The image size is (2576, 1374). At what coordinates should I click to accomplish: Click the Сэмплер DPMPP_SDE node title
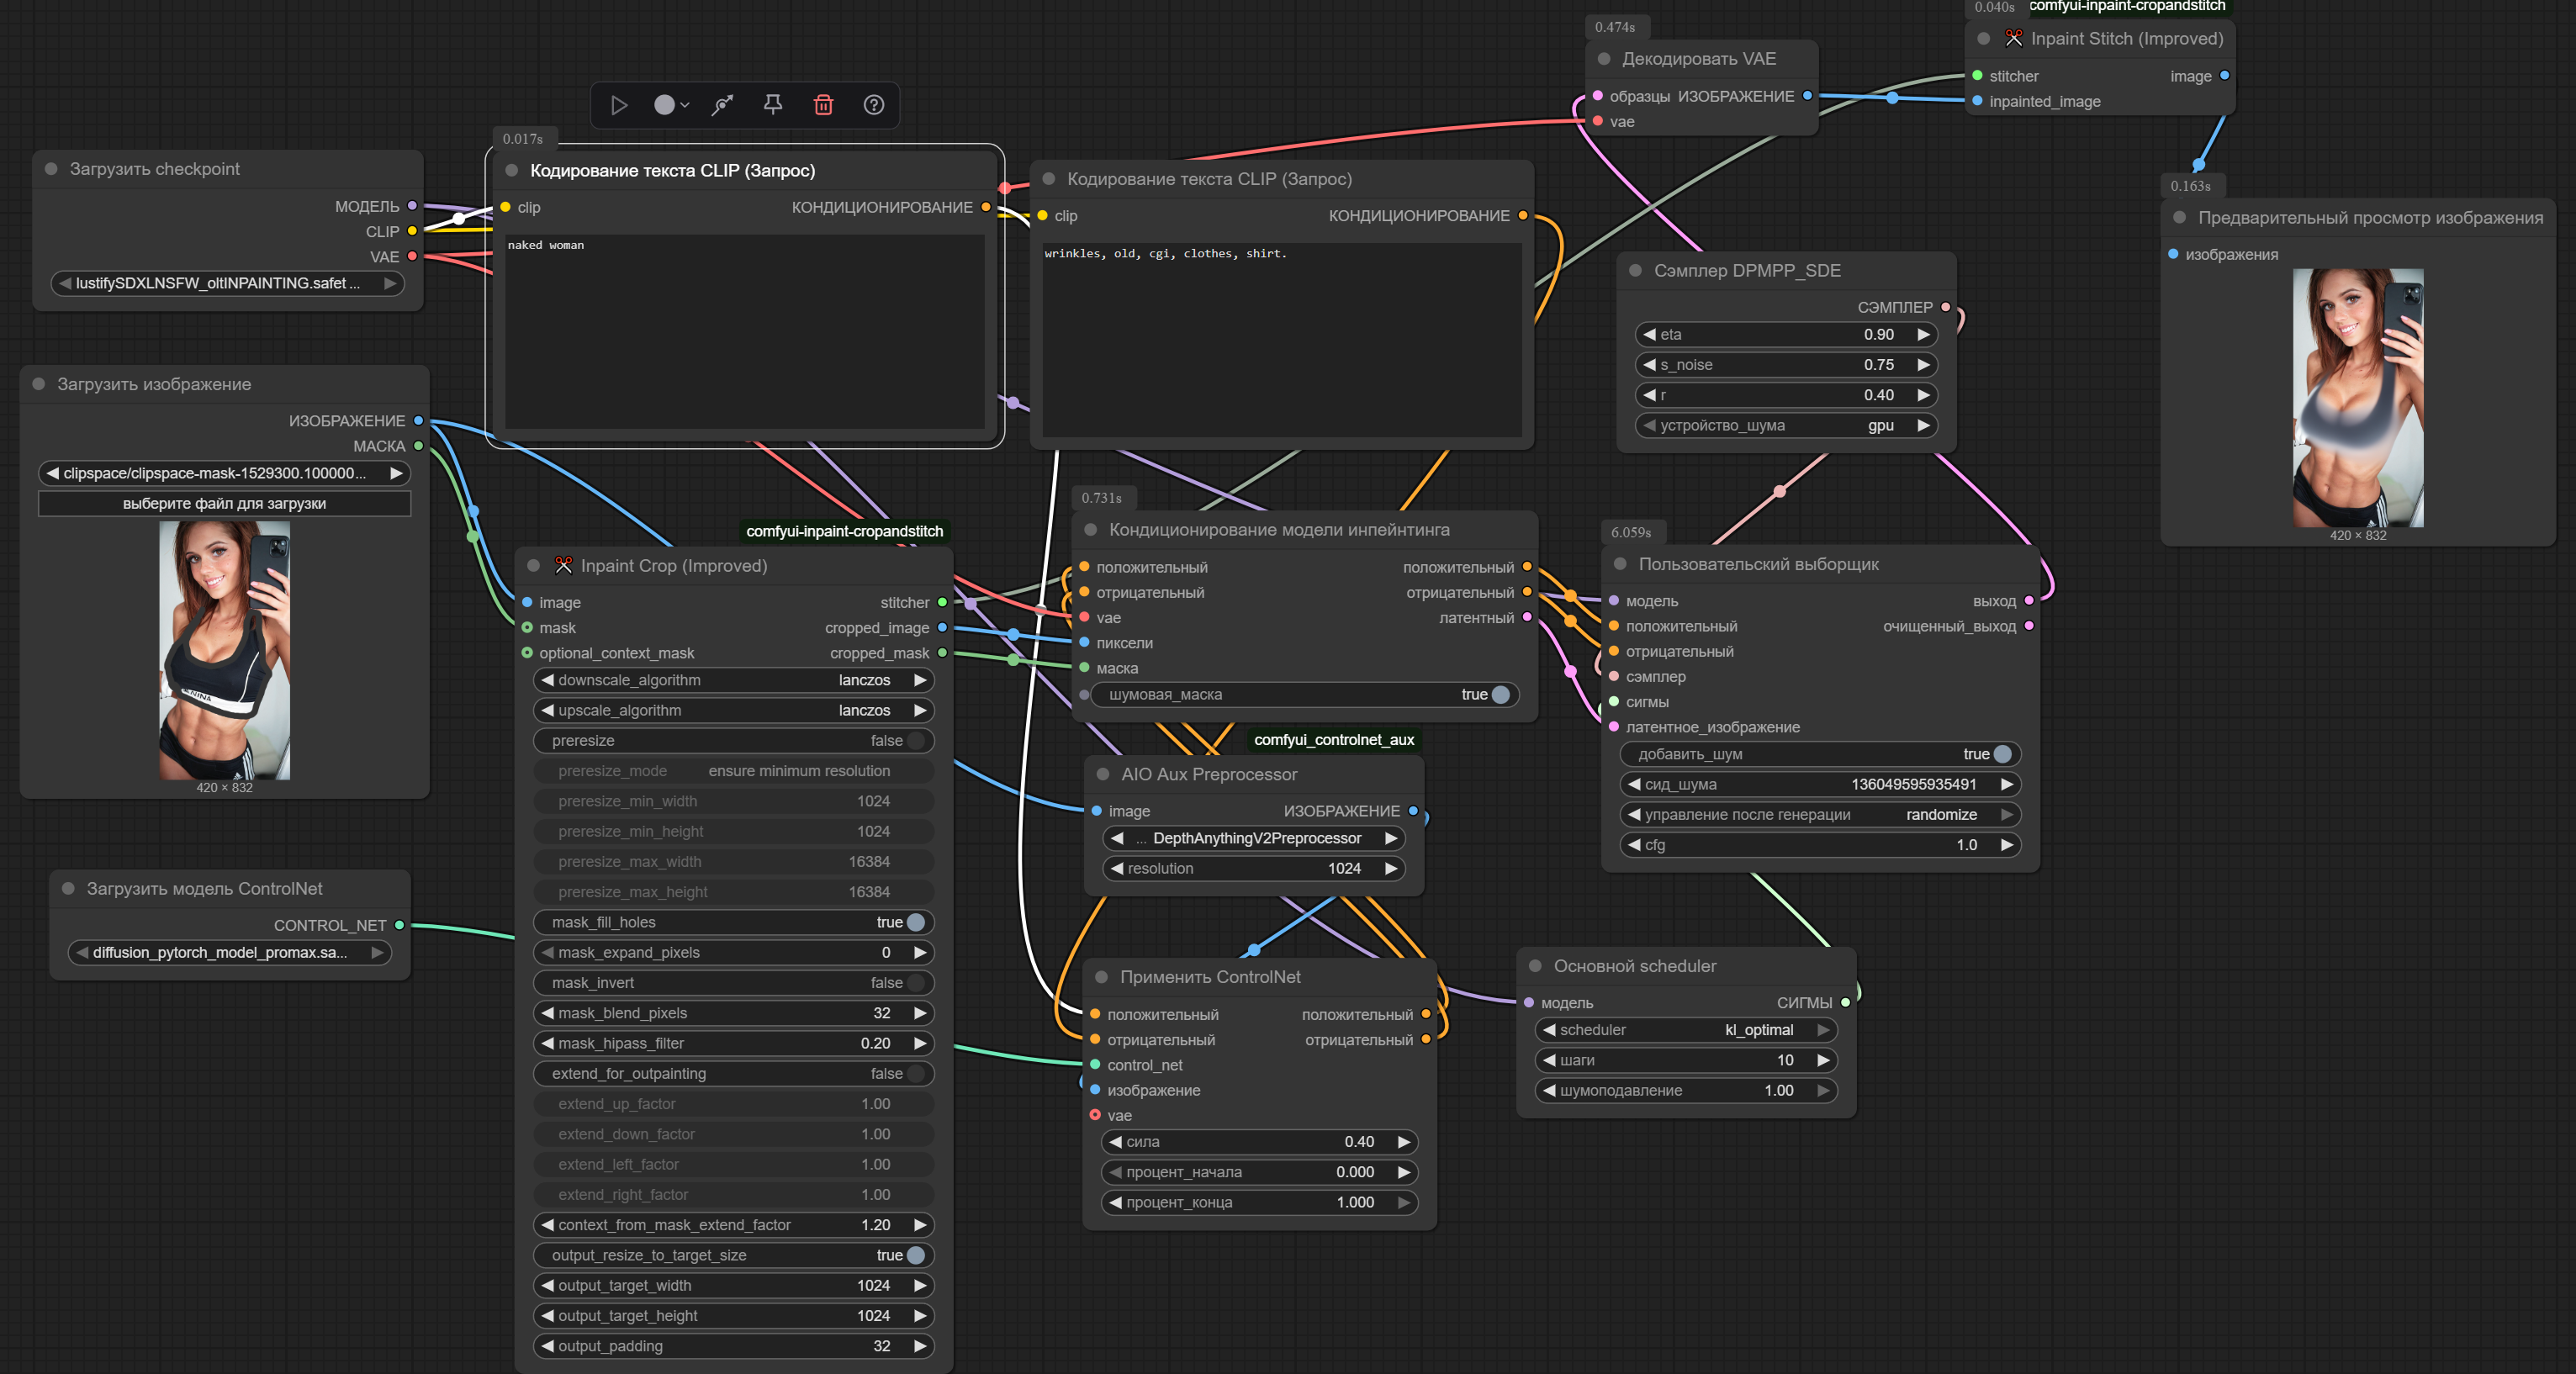click(x=1746, y=271)
